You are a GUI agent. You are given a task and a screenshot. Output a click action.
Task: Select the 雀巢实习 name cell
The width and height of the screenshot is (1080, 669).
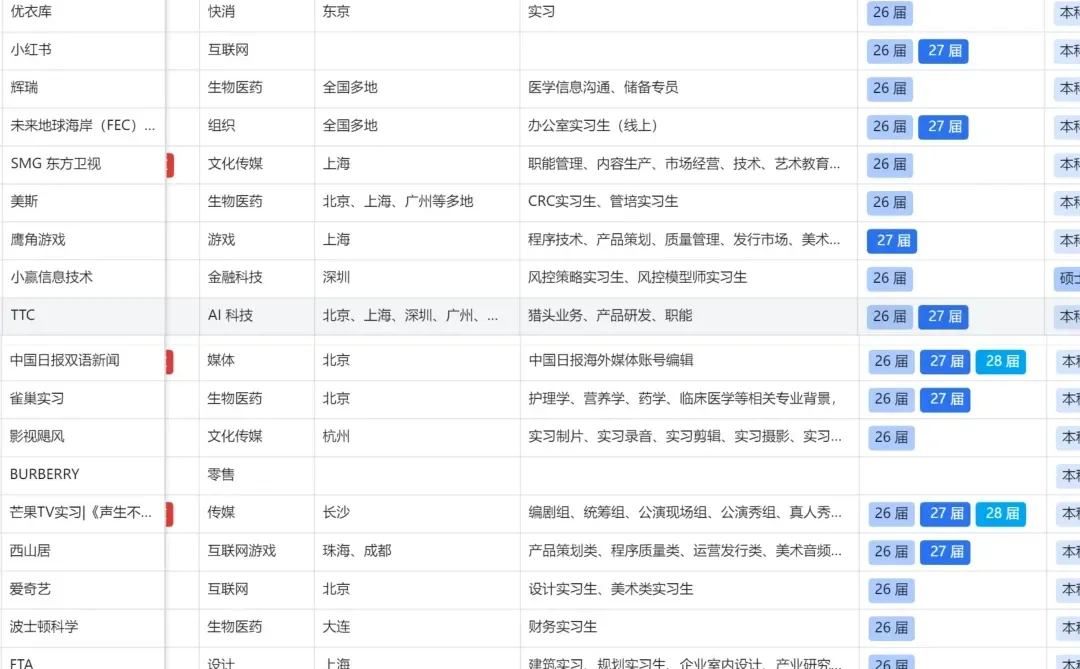(37, 398)
